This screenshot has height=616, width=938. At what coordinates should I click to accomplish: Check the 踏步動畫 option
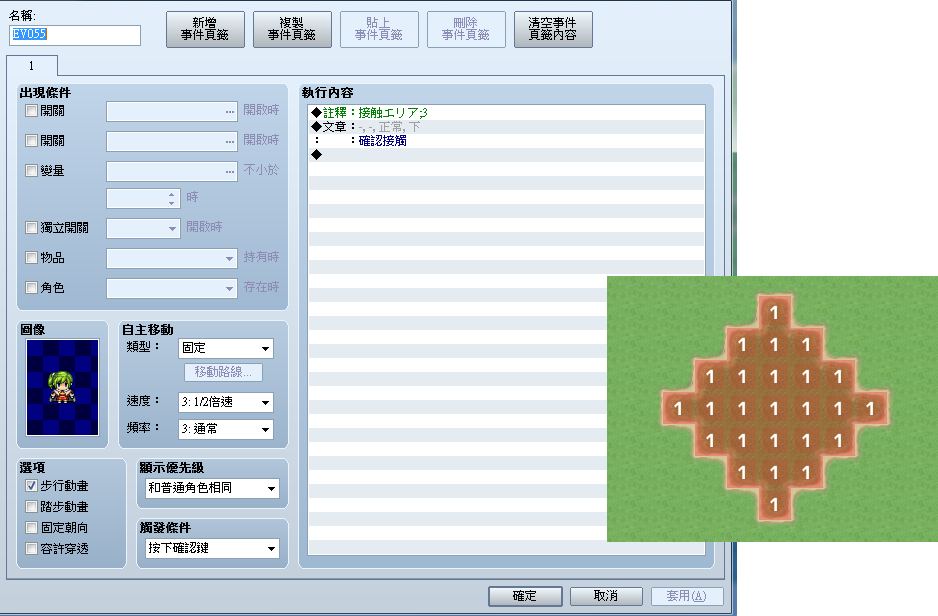32,507
